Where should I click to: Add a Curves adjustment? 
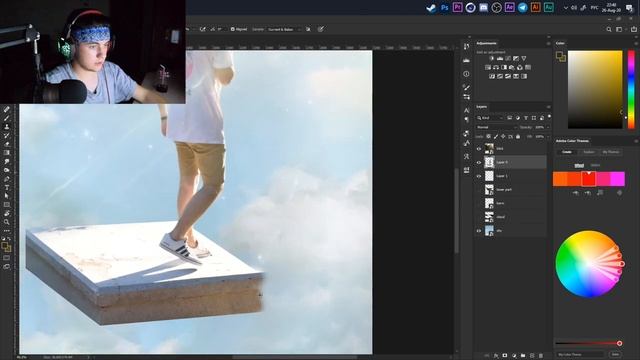click(508, 58)
